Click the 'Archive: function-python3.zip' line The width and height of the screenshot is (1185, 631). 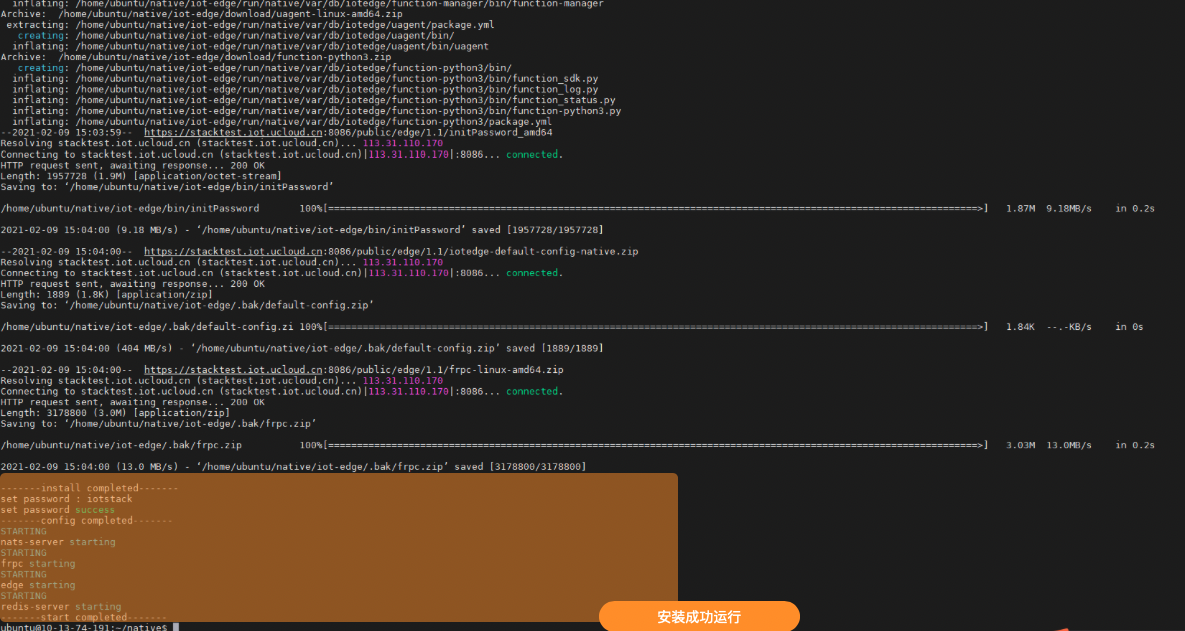pos(196,57)
